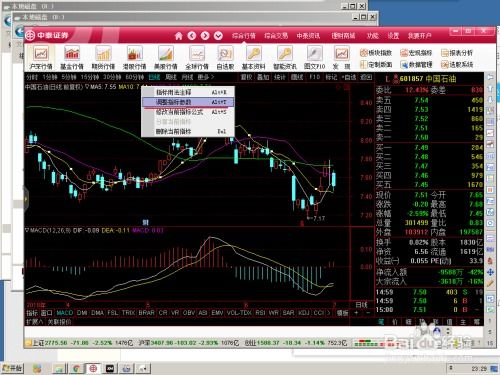The image size is (500, 375).
Task: Click the back arrow navigation icon
Action: (192, 36)
